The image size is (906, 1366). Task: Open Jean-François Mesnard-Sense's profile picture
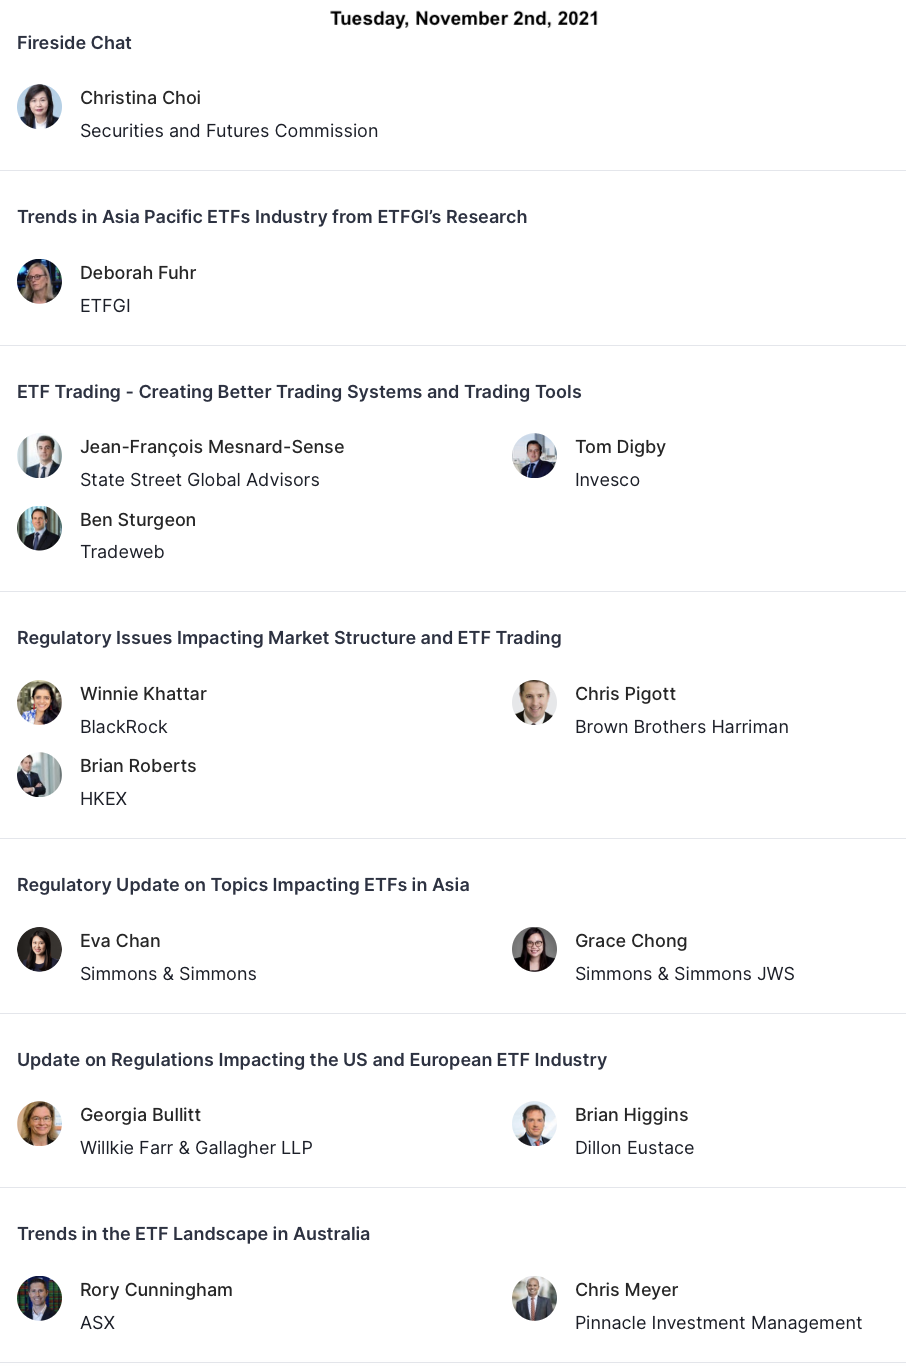coord(39,456)
